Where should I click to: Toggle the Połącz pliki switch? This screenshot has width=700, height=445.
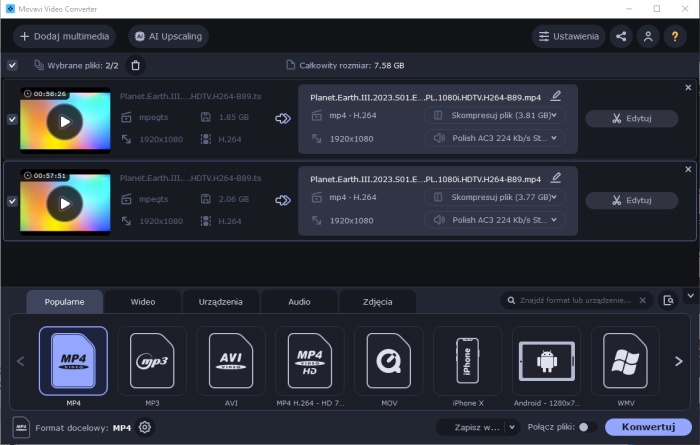click(x=587, y=427)
